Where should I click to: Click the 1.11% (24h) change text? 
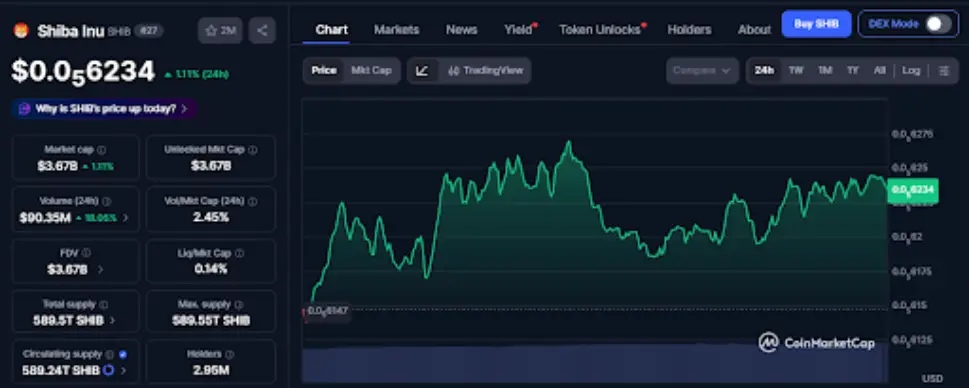[x=196, y=74]
